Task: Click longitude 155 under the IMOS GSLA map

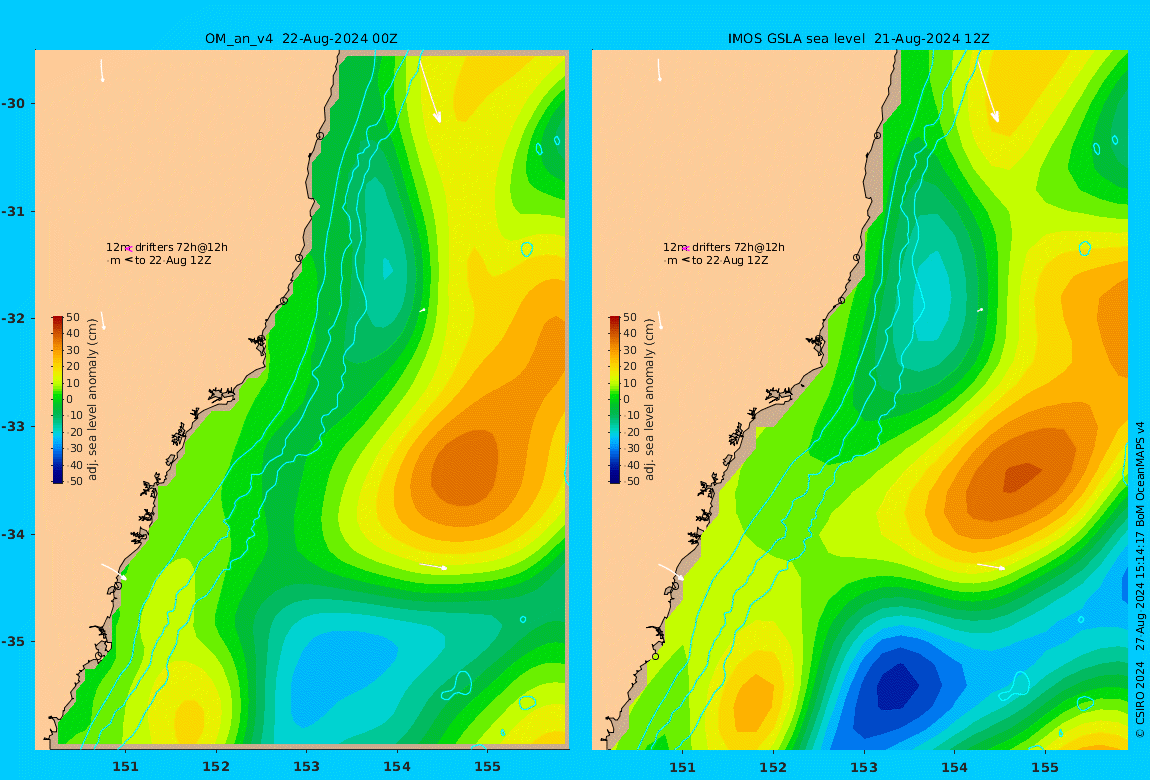Action: point(1045,767)
